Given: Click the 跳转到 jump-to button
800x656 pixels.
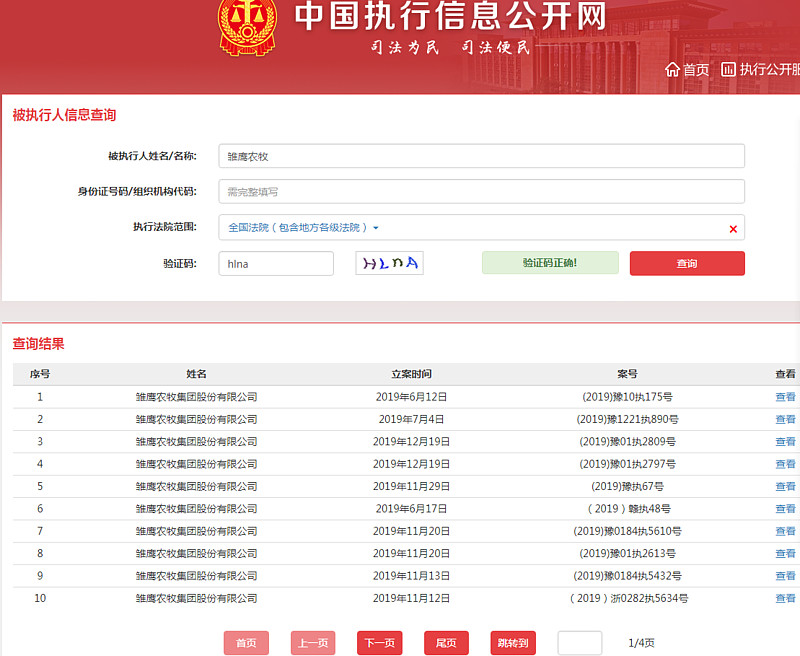Looking at the screenshot, I should tap(513, 643).
